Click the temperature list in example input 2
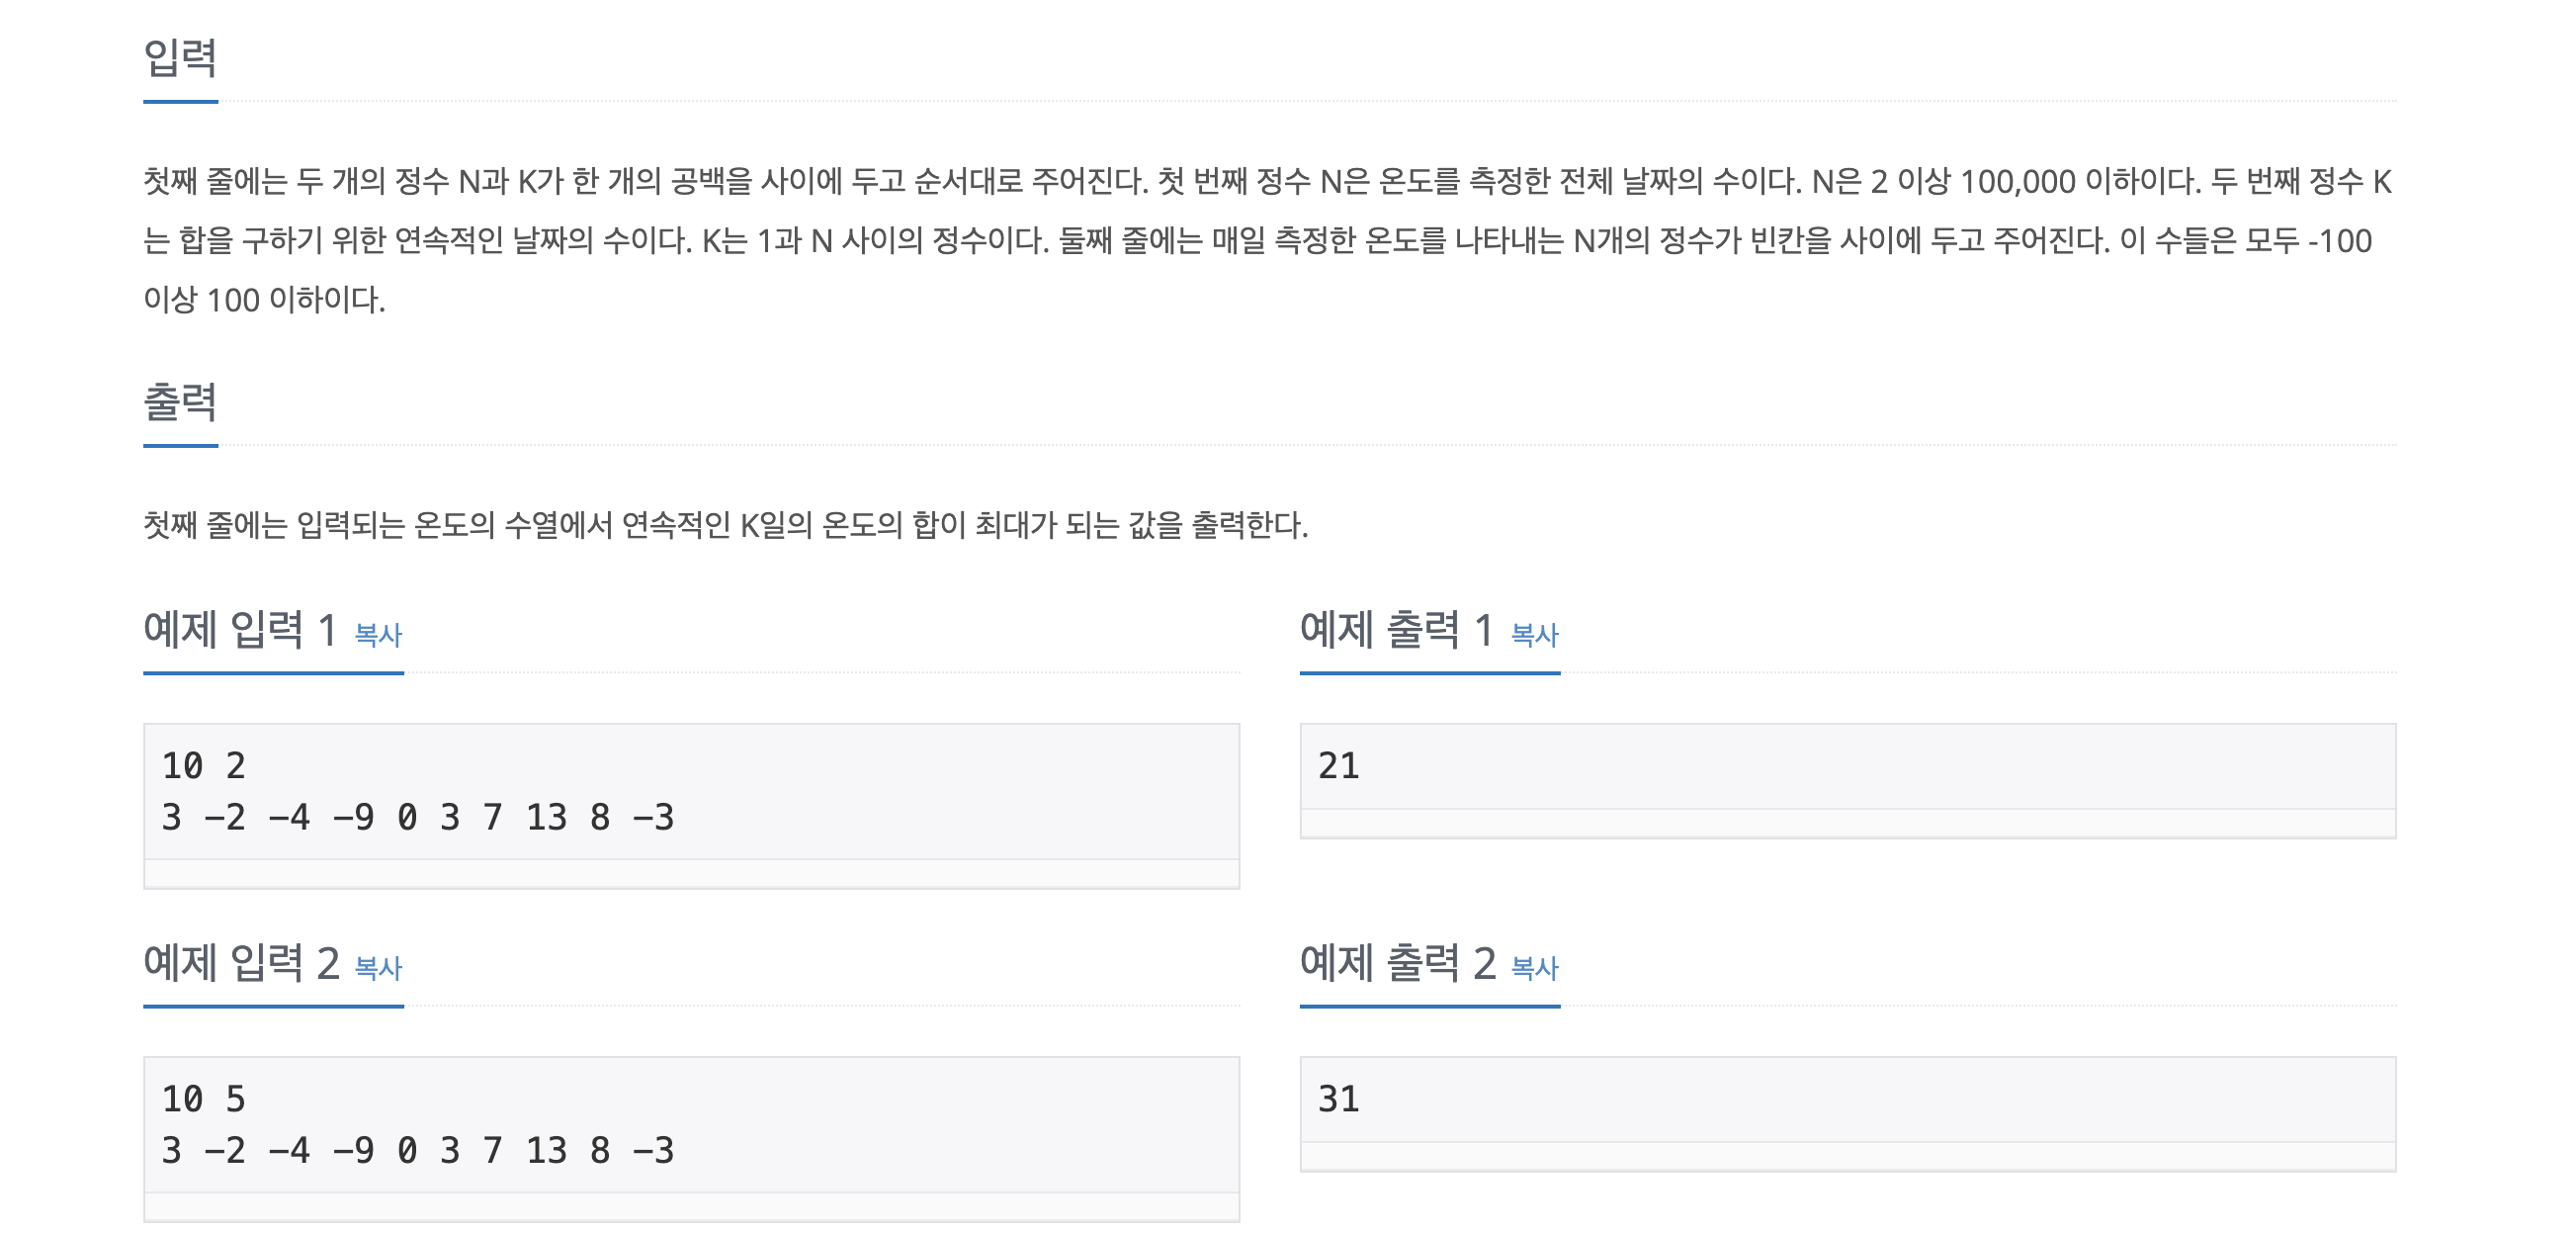This screenshot has width=2576, height=1234. pyautogui.click(x=418, y=1151)
